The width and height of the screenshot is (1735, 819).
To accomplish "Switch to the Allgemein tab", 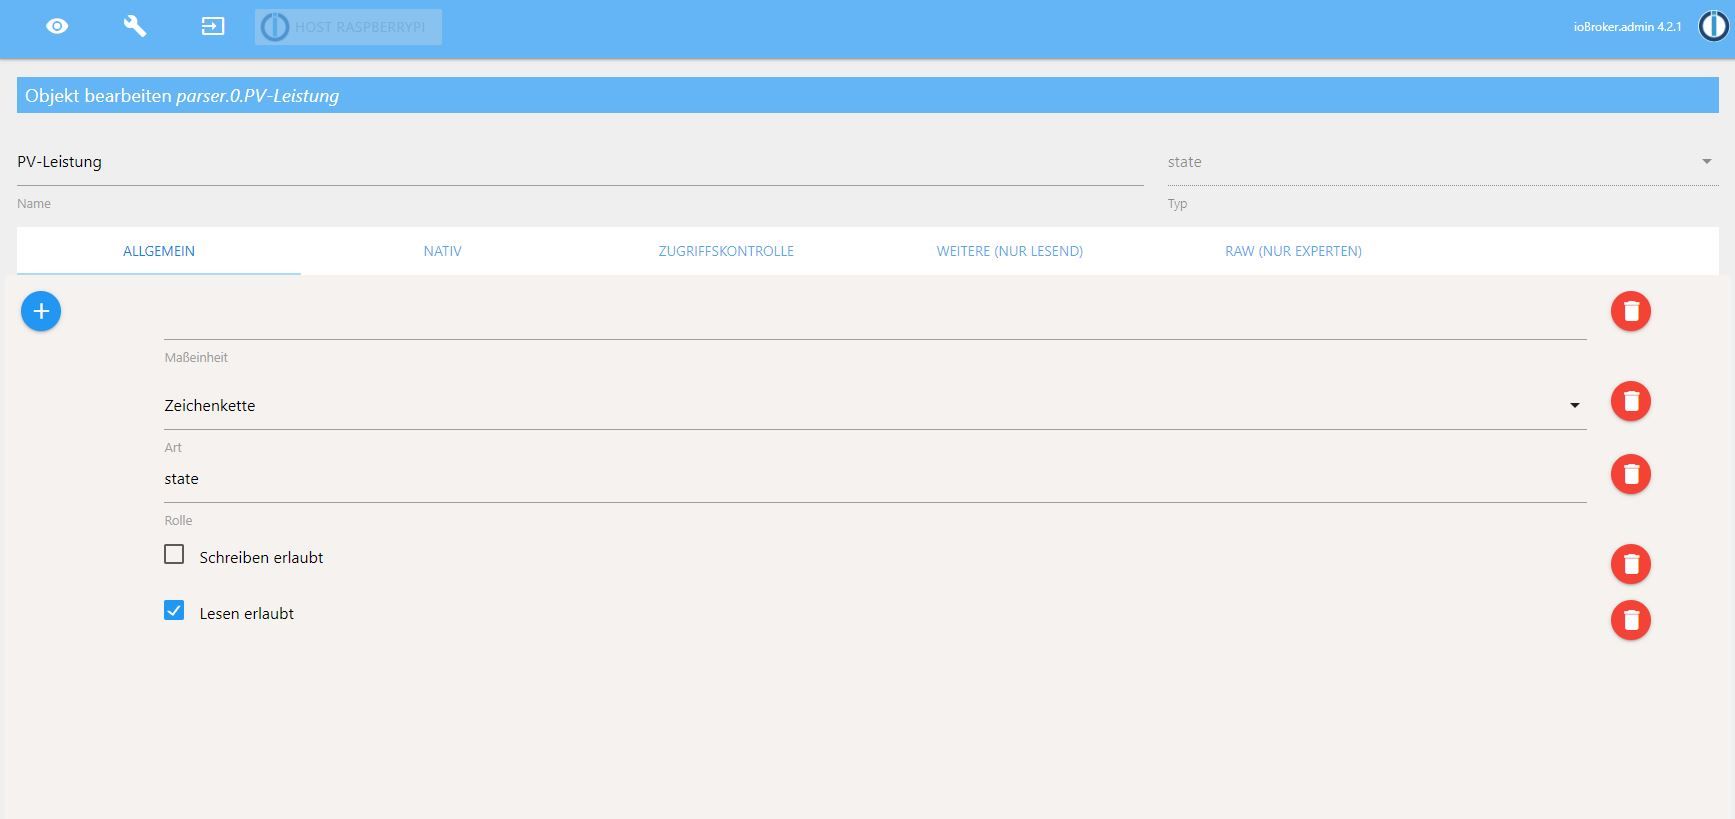I will pyautogui.click(x=159, y=251).
